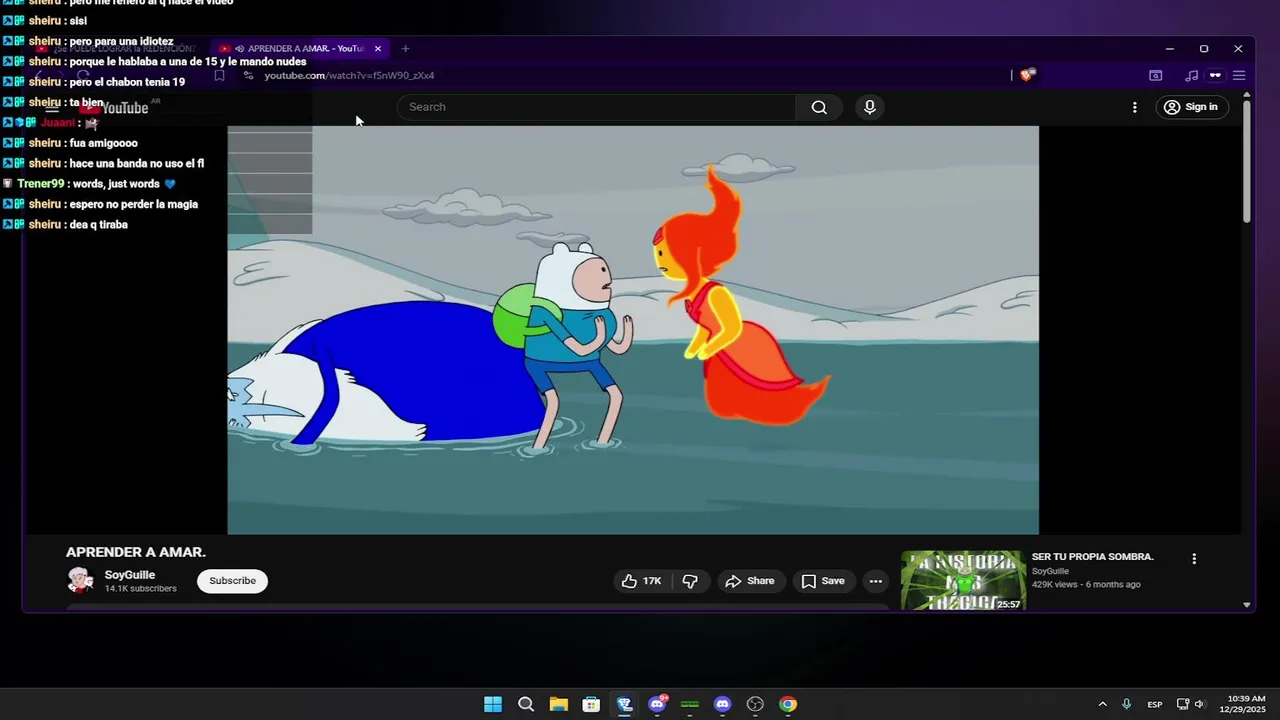1280x720 pixels.
Task: Open Google Chrome from taskbar
Action: 788,704
